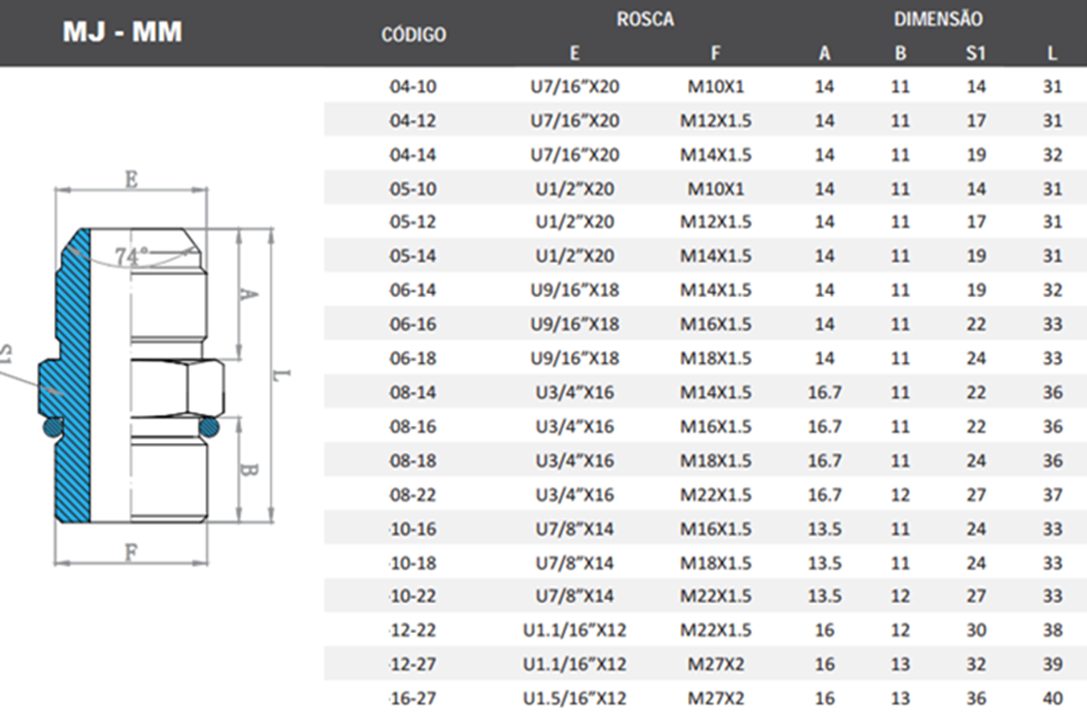The width and height of the screenshot is (1087, 720).
Task: Select code 10-18 in the table
Action: coord(414,563)
